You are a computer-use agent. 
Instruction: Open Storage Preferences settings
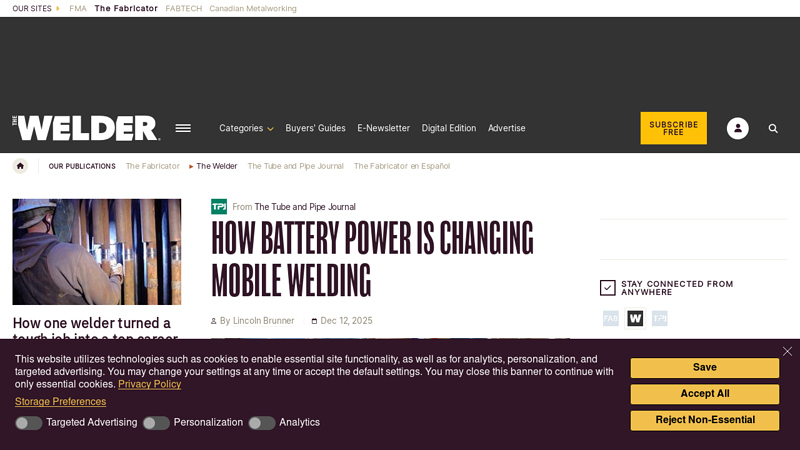[x=60, y=402]
